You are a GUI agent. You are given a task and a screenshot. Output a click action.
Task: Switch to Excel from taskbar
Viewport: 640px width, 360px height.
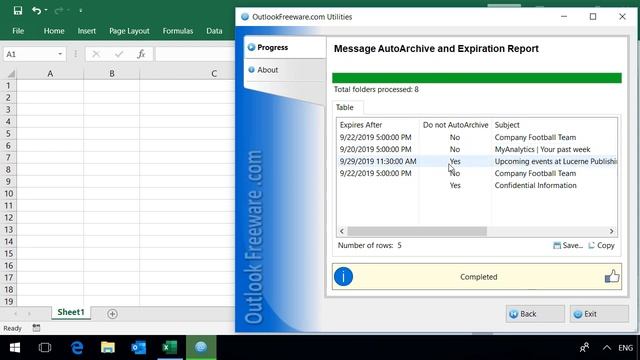pos(170,347)
